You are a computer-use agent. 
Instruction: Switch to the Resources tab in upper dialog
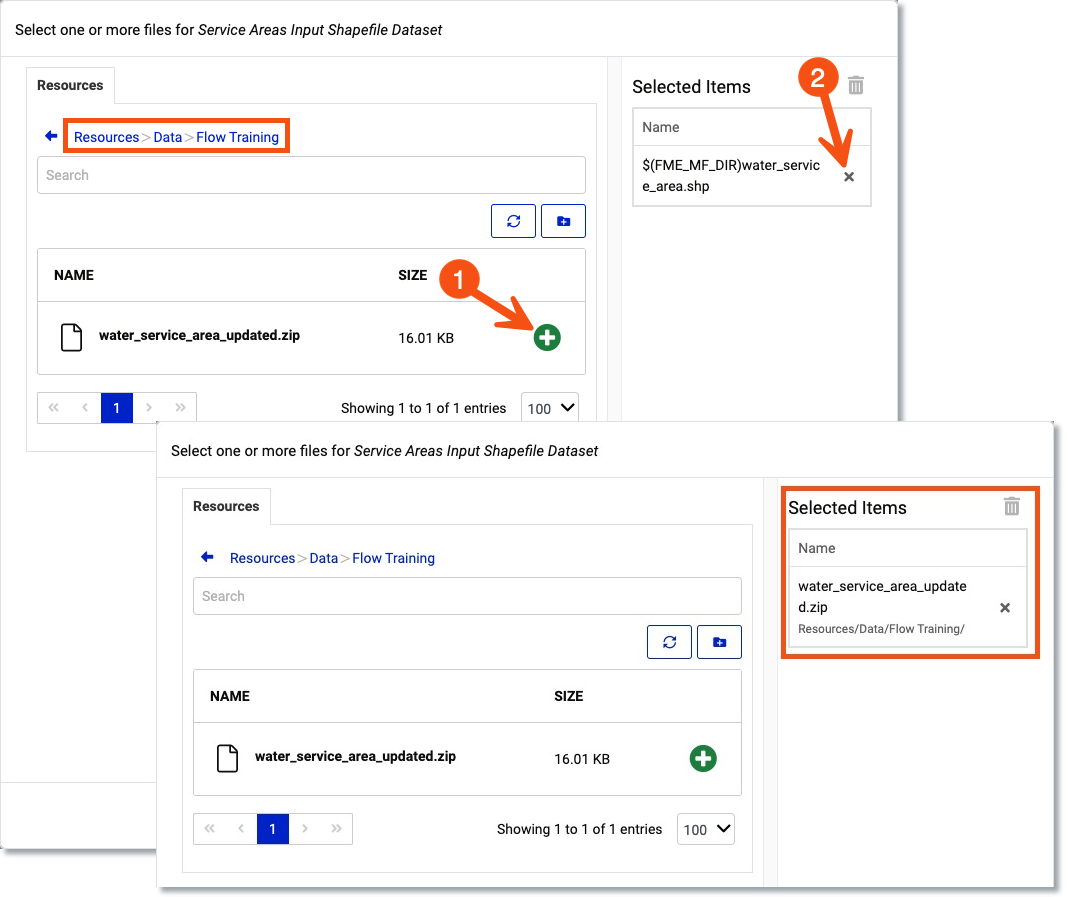tap(70, 85)
